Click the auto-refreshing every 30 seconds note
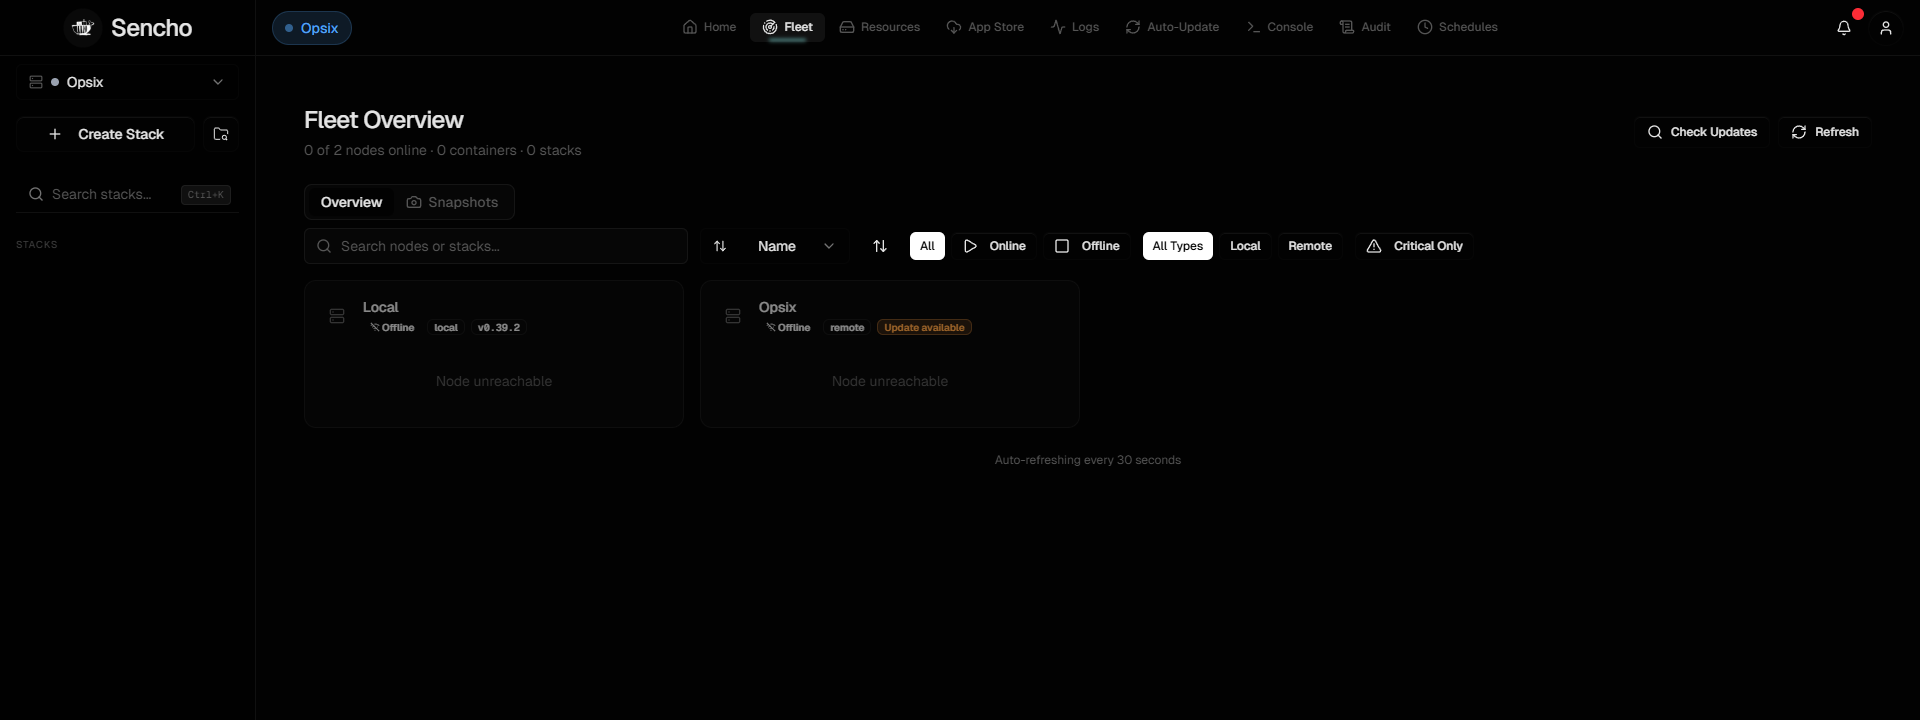This screenshot has width=1920, height=720. [x=1088, y=460]
